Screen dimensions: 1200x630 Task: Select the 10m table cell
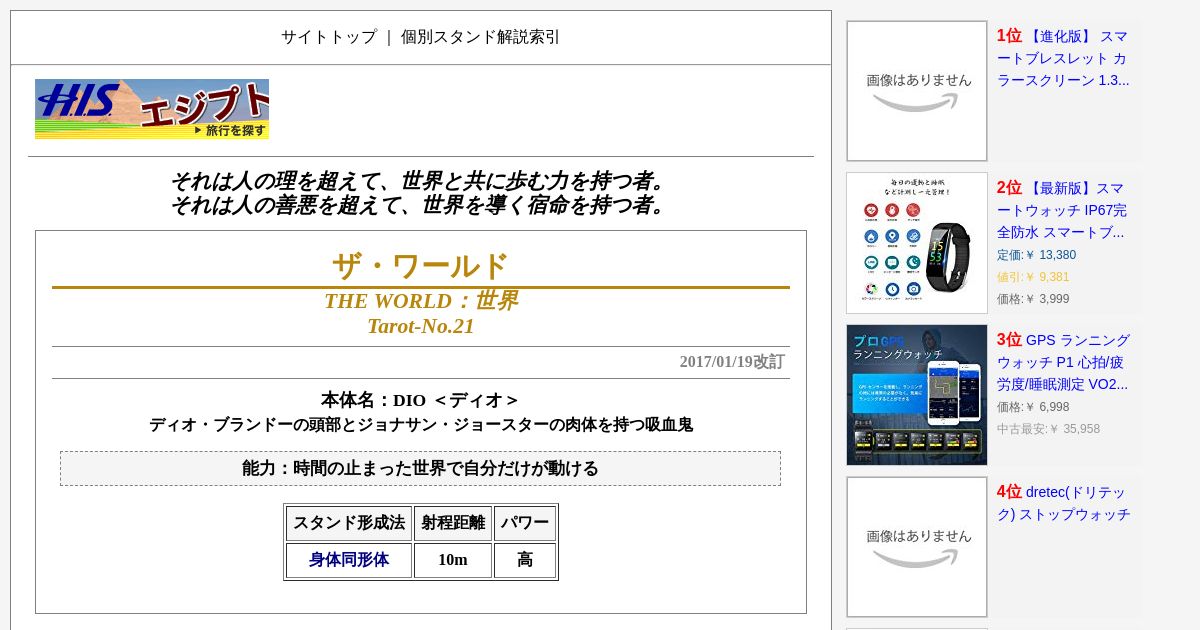[x=453, y=560]
